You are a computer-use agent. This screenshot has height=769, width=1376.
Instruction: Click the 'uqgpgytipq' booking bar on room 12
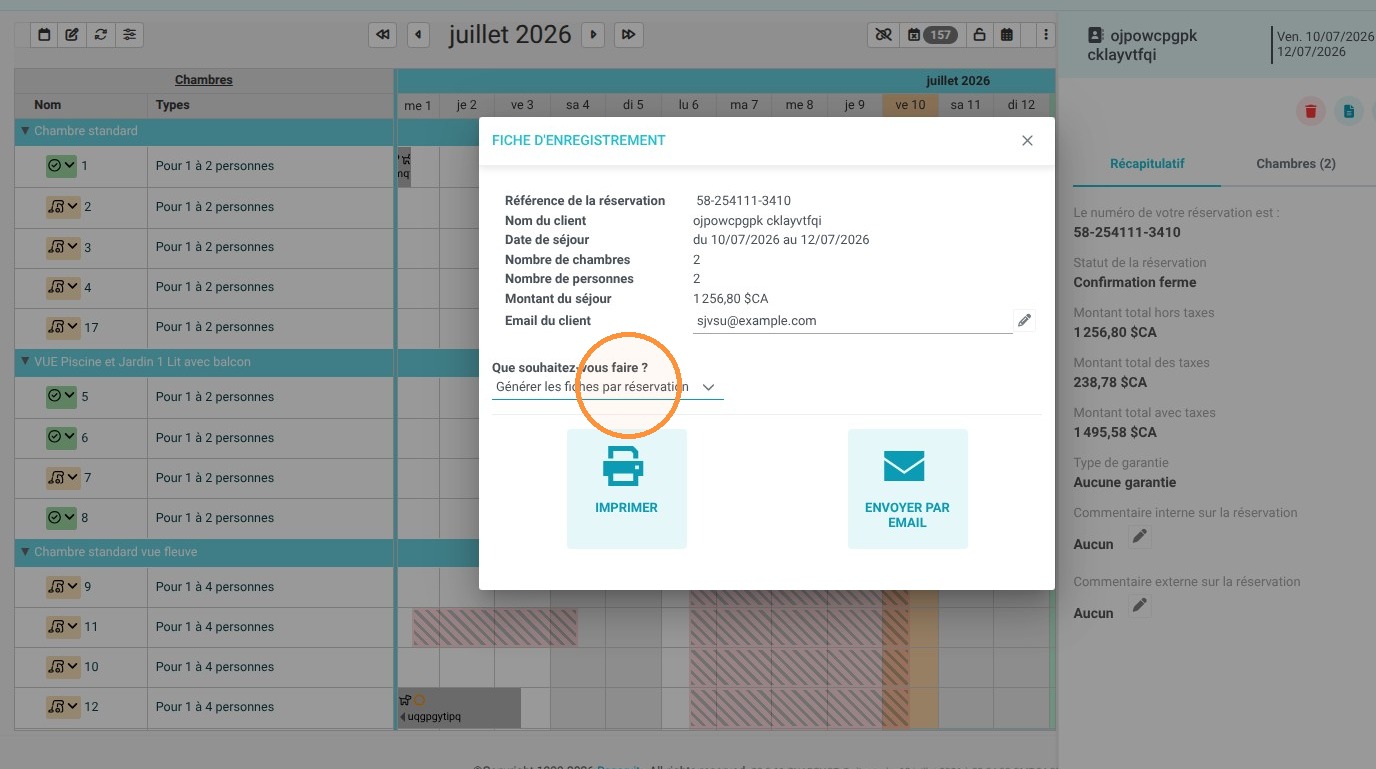coord(460,708)
